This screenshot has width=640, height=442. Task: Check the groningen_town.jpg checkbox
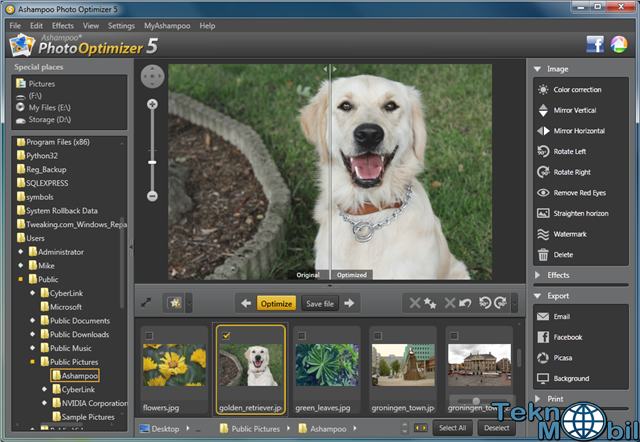pos(378,336)
